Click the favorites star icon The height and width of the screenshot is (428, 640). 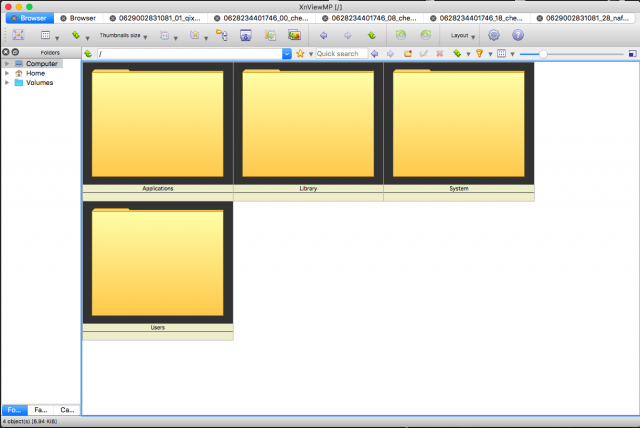[300, 53]
